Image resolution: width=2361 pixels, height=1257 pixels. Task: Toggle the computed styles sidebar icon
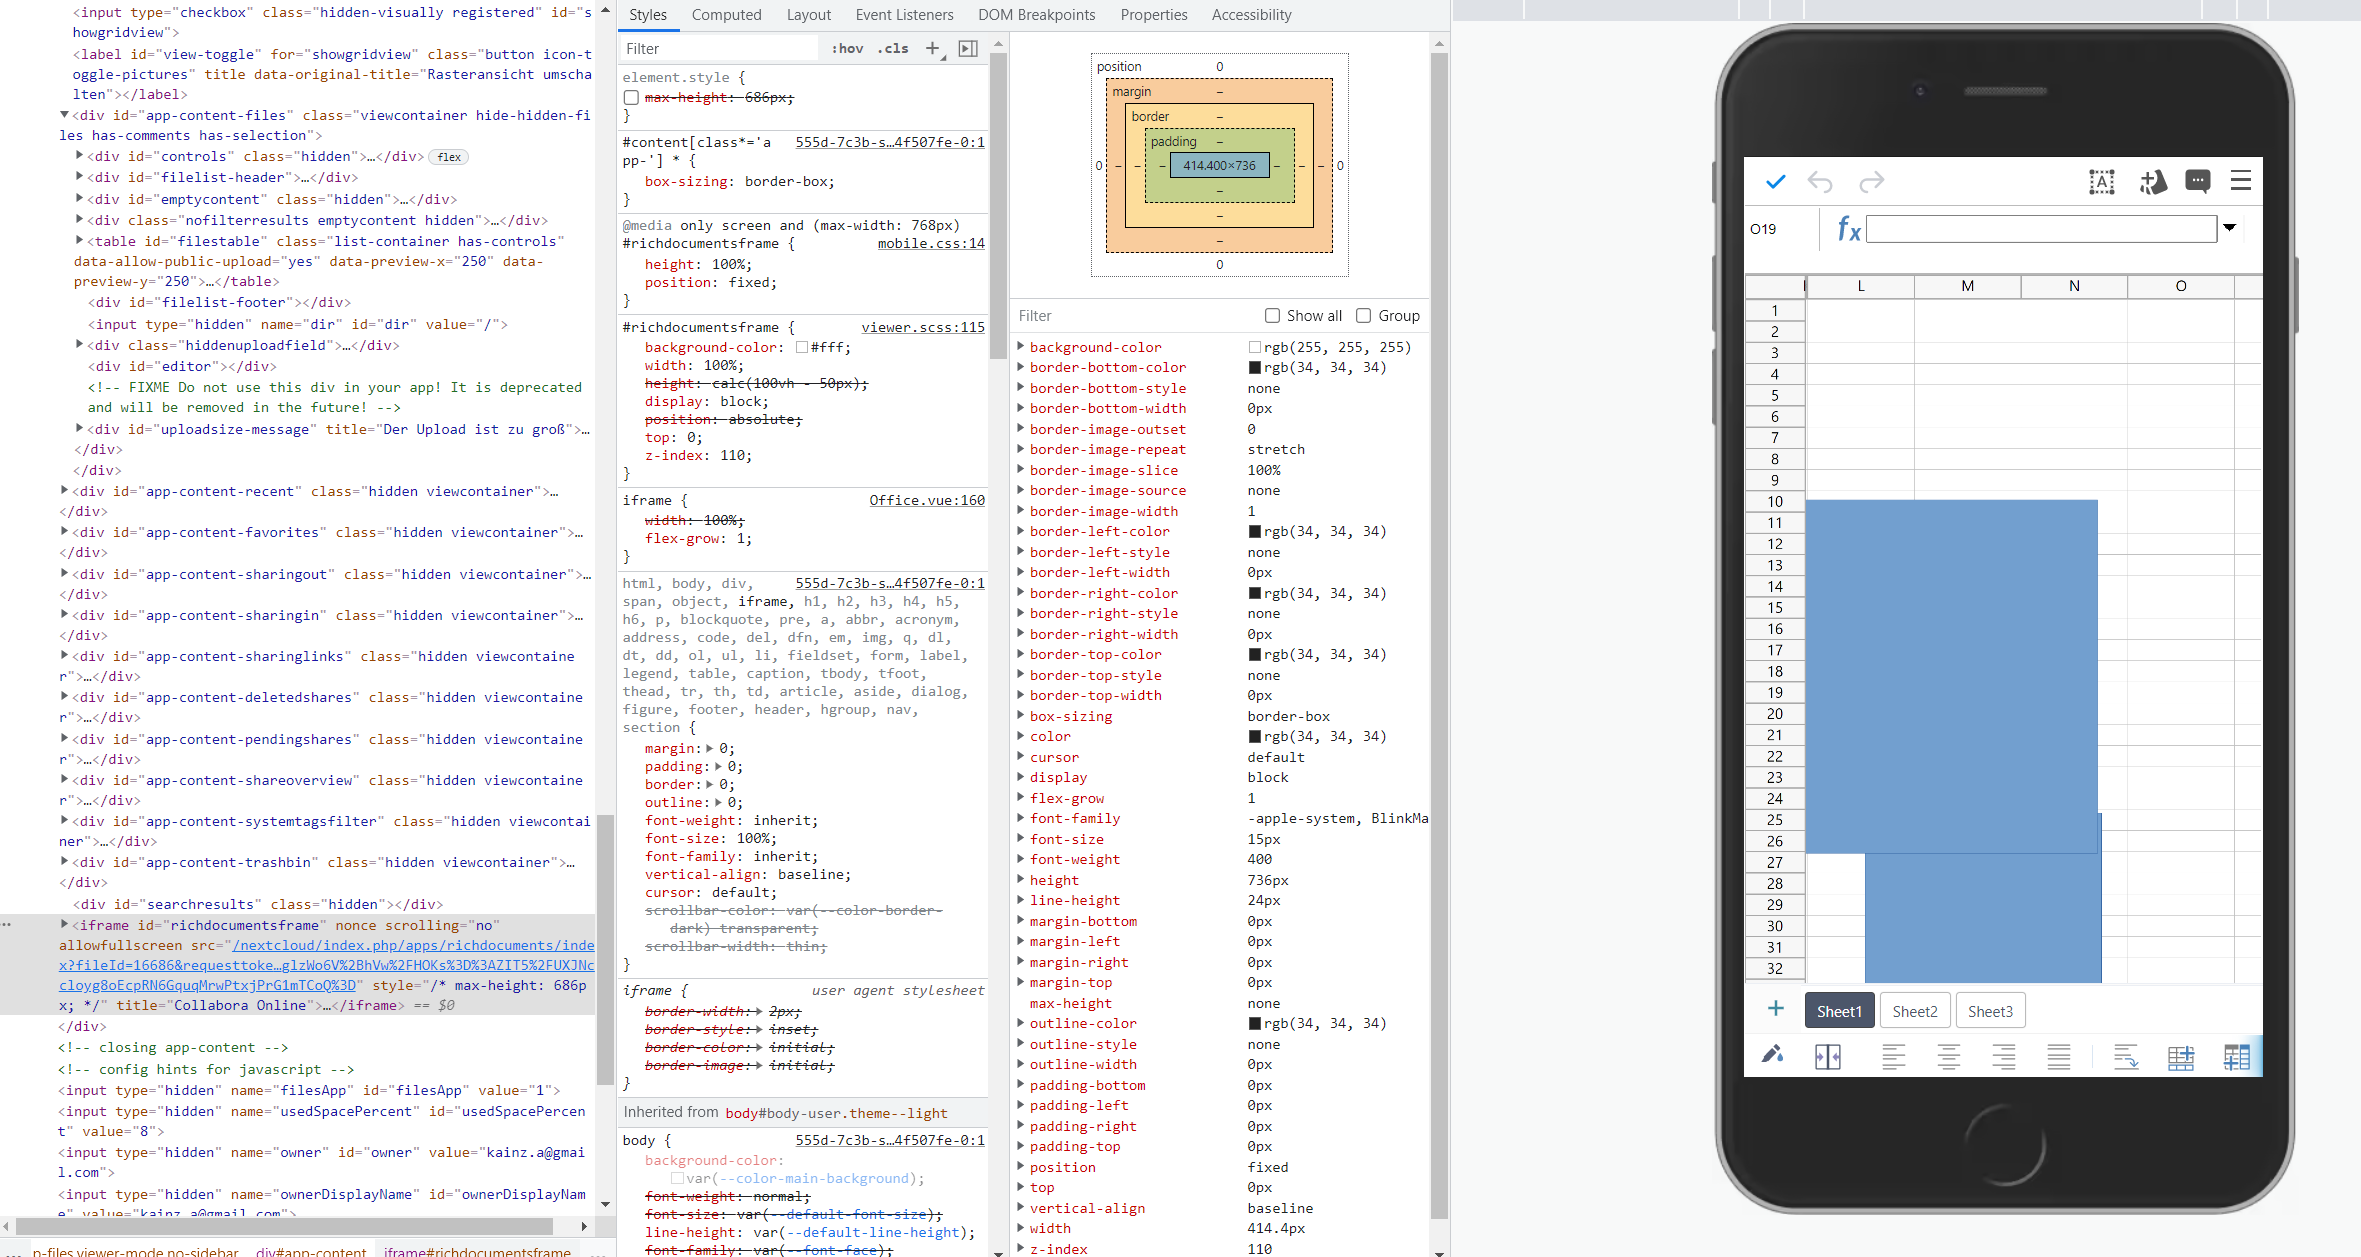tap(968, 48)
